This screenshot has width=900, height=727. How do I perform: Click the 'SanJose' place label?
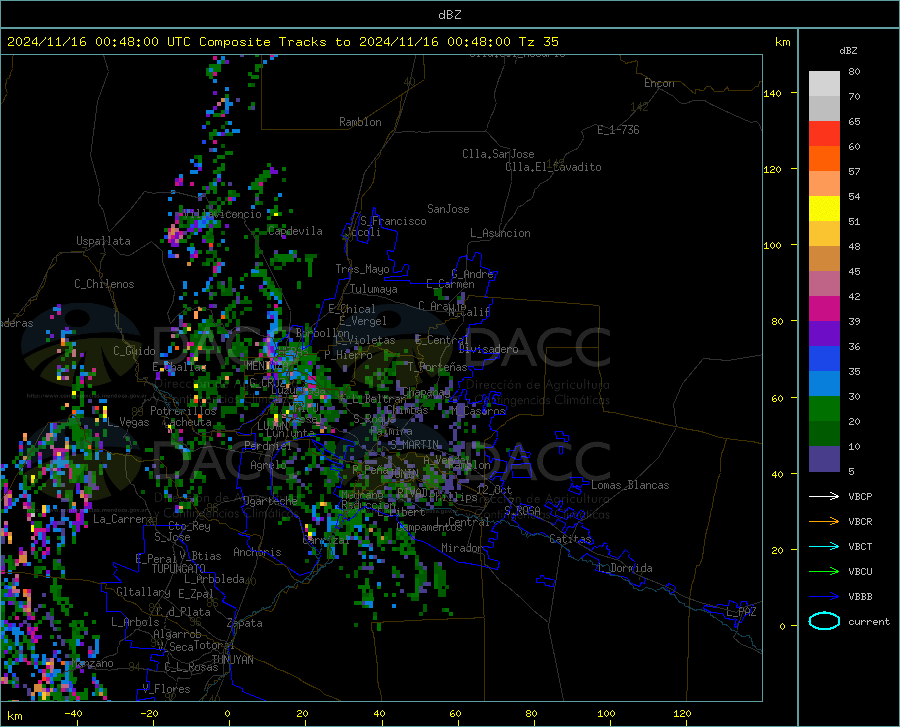click(x=448, y=209)
